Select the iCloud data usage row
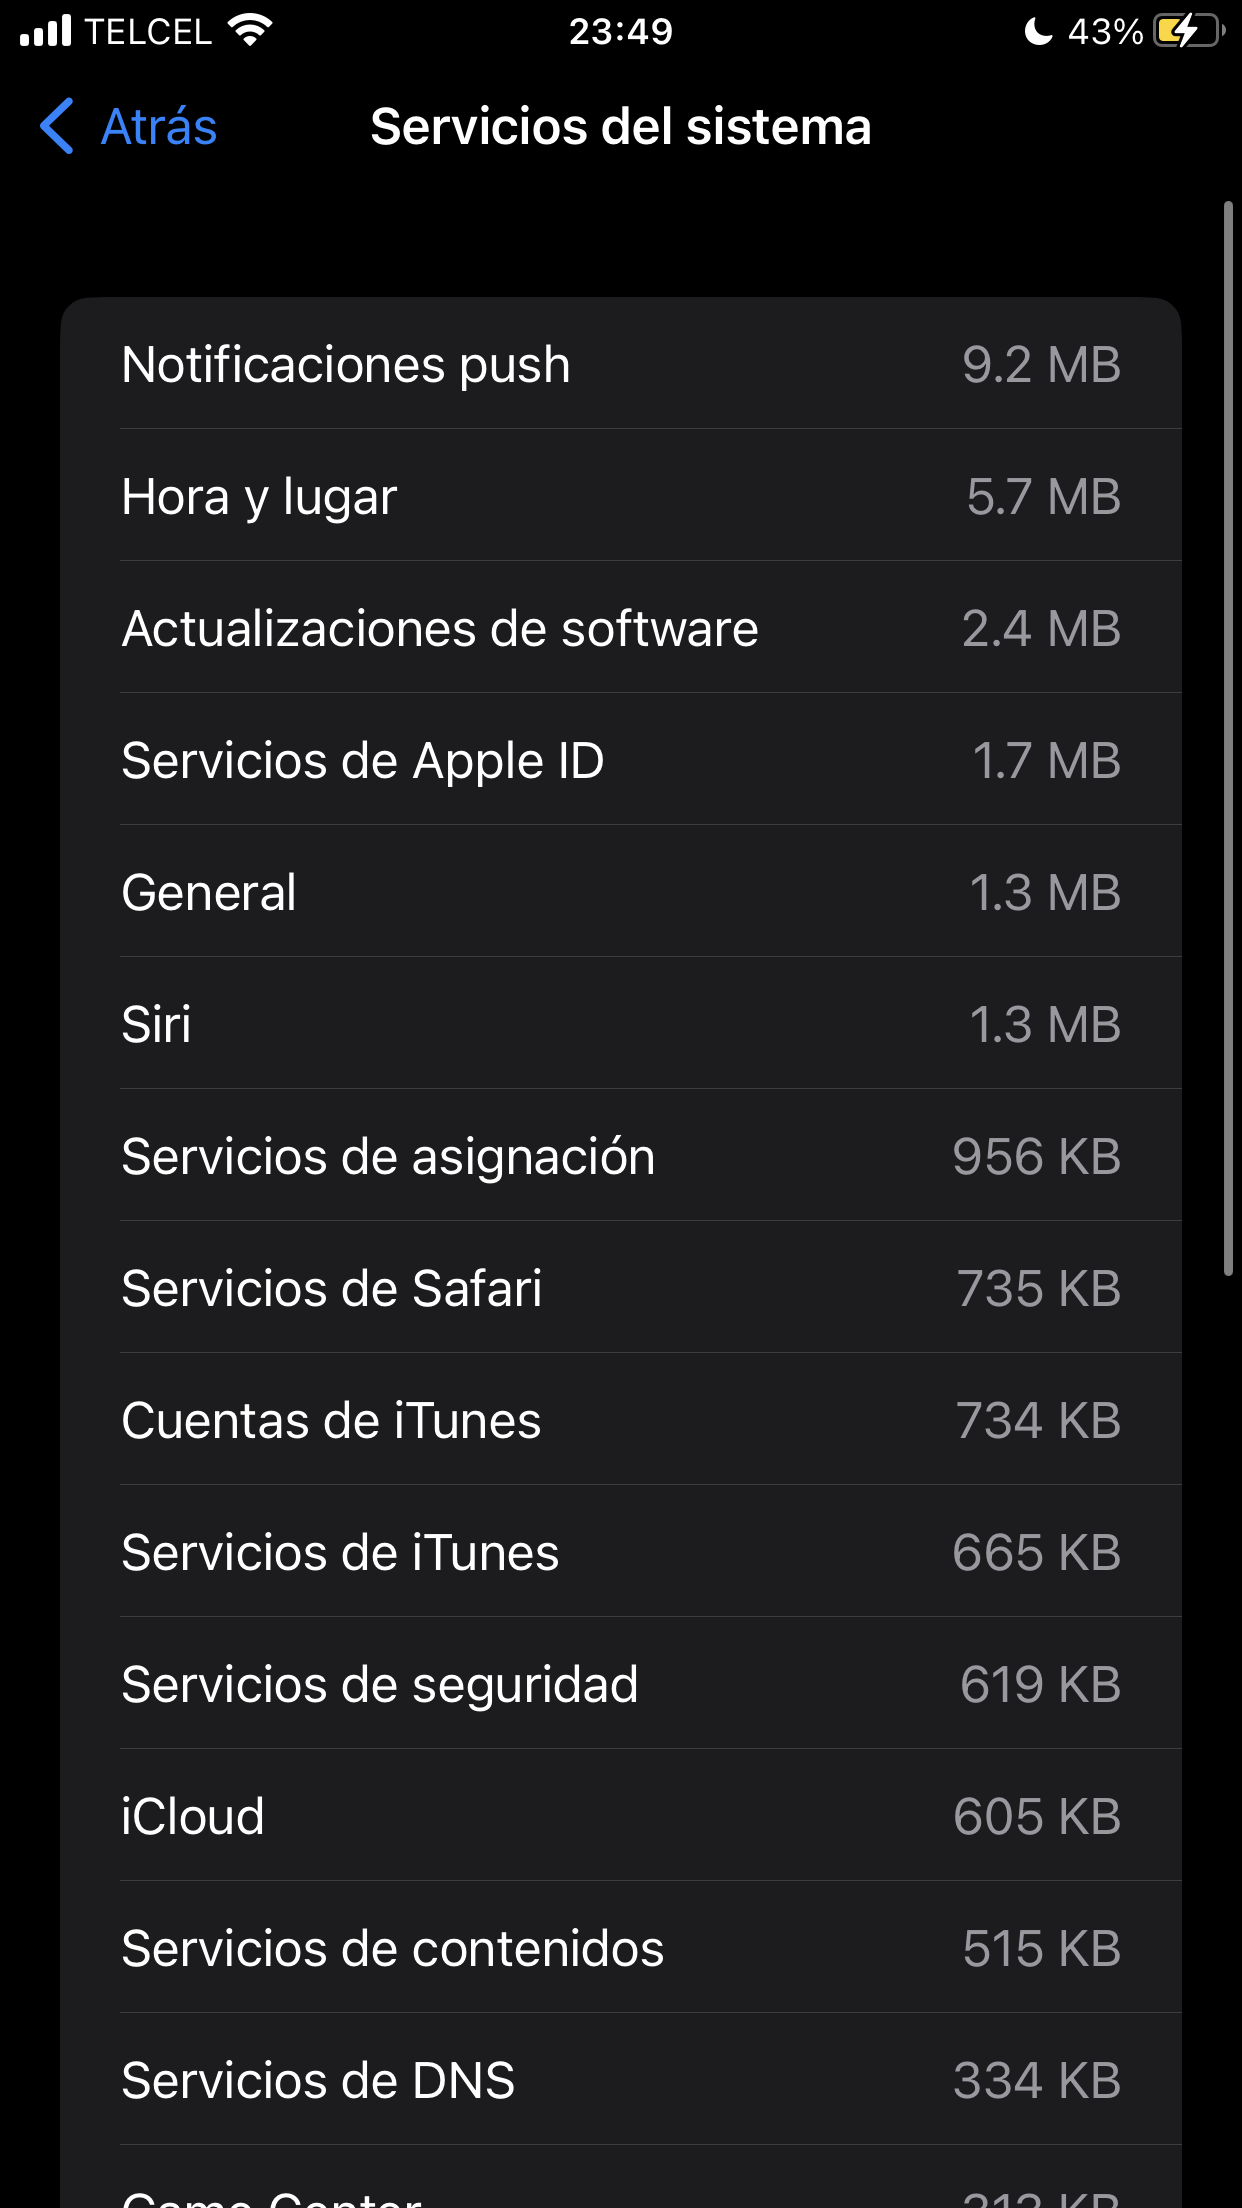The width and height of the screenshot is (1242, 2208). tap(620, 1816)
